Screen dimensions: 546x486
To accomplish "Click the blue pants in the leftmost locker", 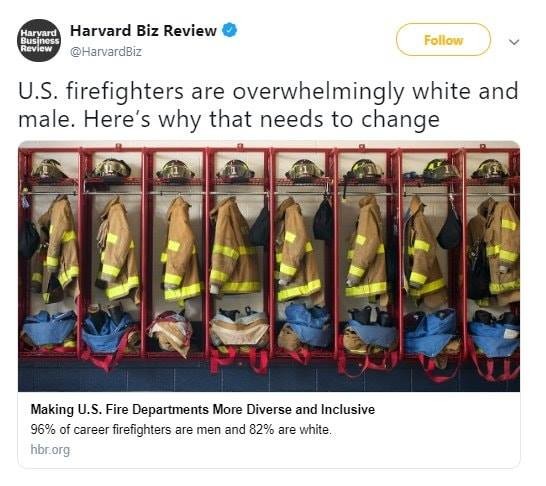I will (49, 328).
